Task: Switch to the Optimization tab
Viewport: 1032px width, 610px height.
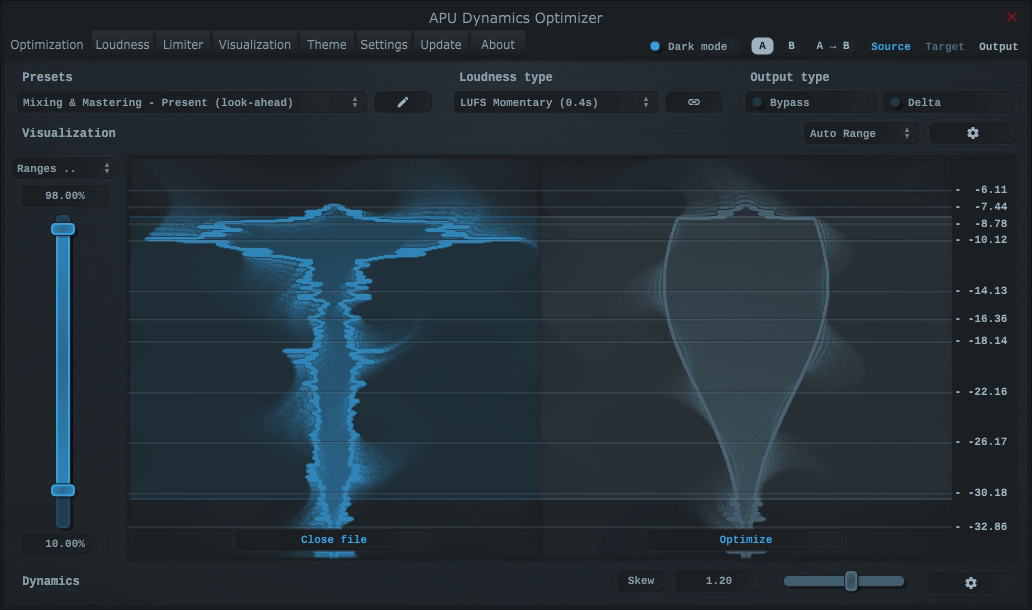Action: tap(47, 45)
